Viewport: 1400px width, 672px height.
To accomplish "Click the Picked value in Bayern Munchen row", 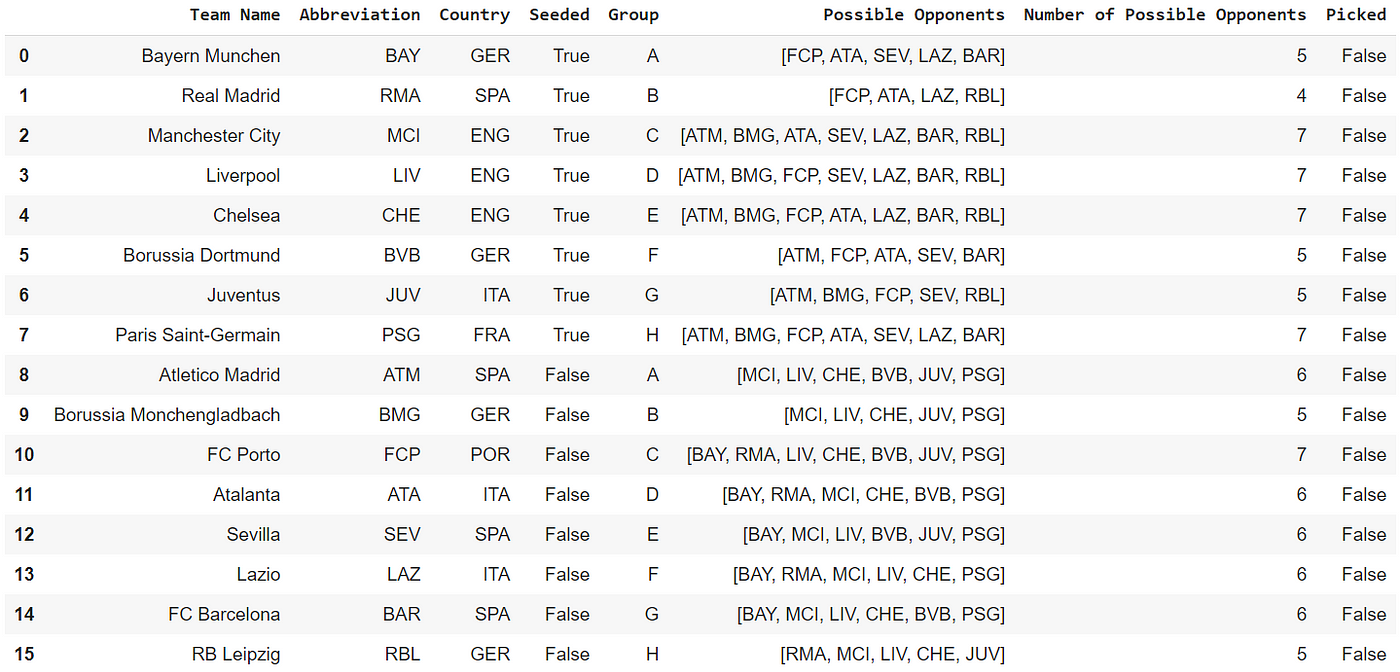I will 1364,56.
